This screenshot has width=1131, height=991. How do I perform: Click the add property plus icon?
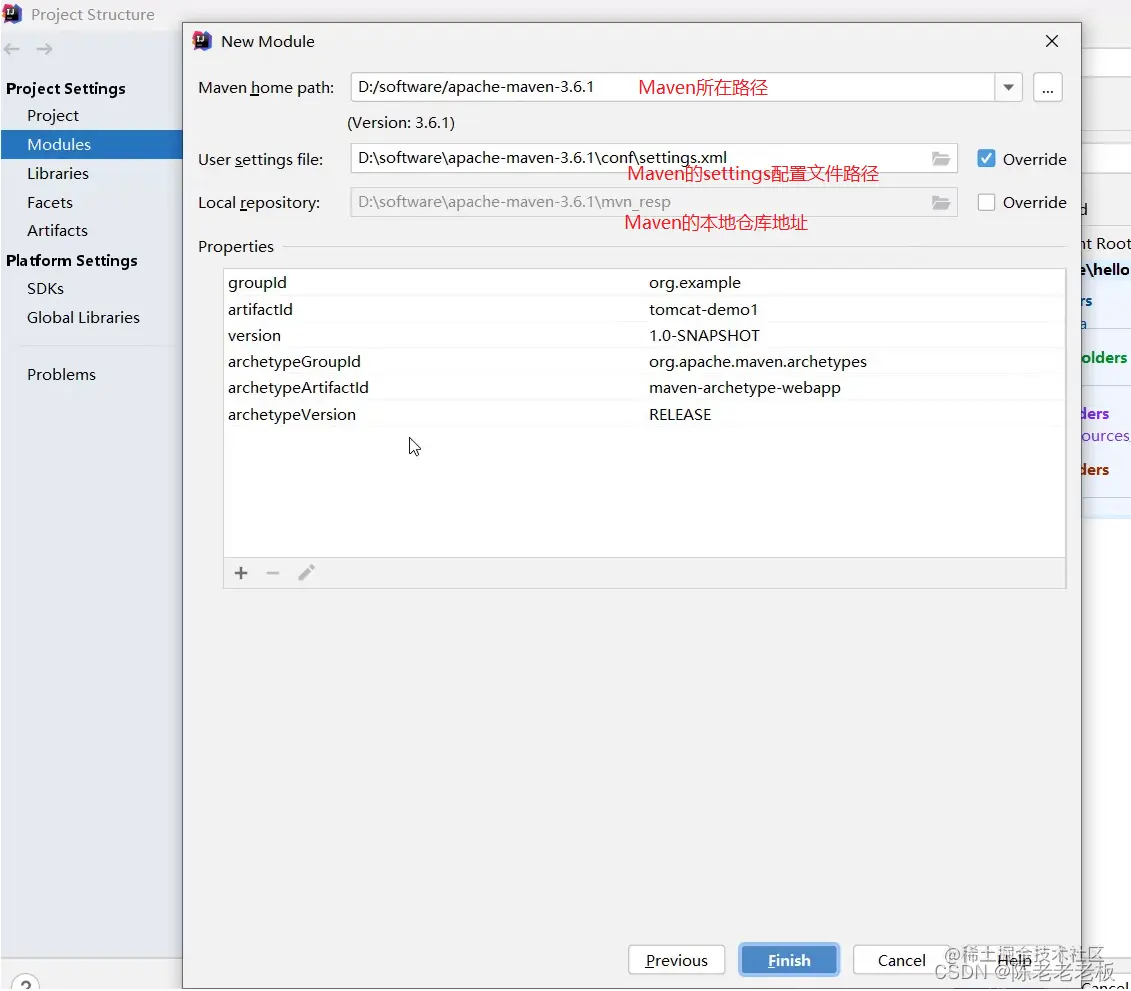tap(241, 573)
